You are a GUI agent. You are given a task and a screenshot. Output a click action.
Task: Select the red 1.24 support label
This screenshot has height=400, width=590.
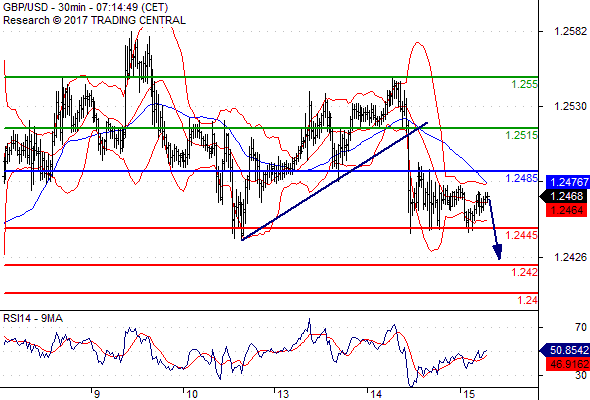528,300
